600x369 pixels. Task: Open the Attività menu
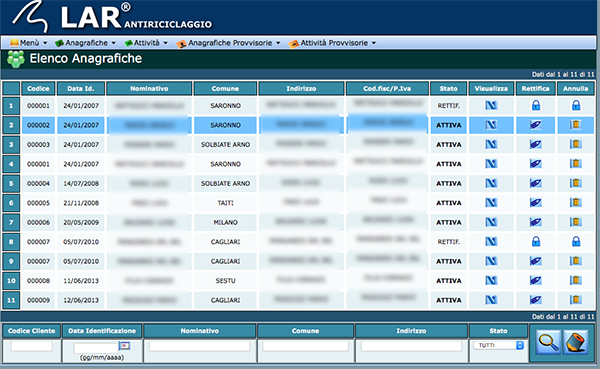point(146,43)
